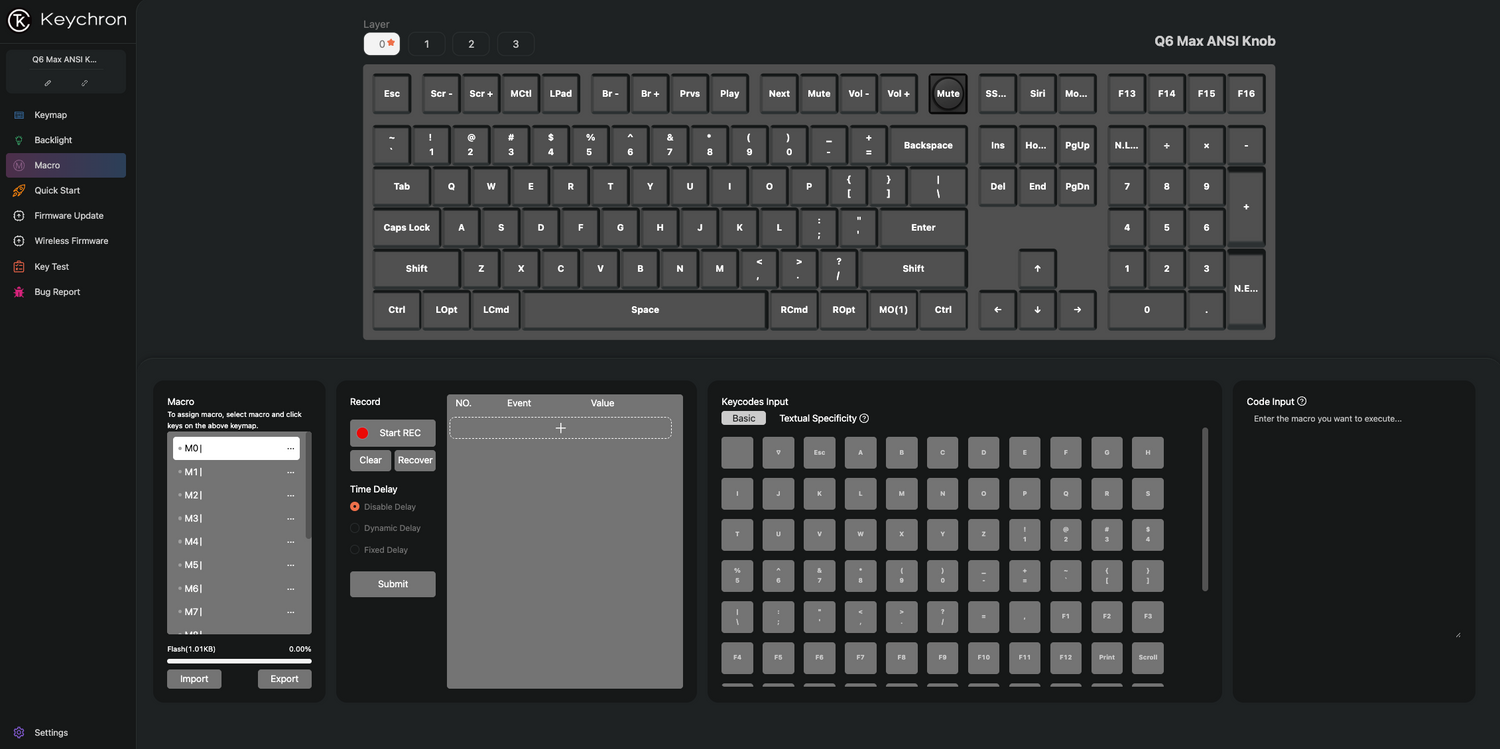The width and height of the screenshot is (1500, 749).
Task: Choose the Disable Delay radio option
Action: coord(355,507)
